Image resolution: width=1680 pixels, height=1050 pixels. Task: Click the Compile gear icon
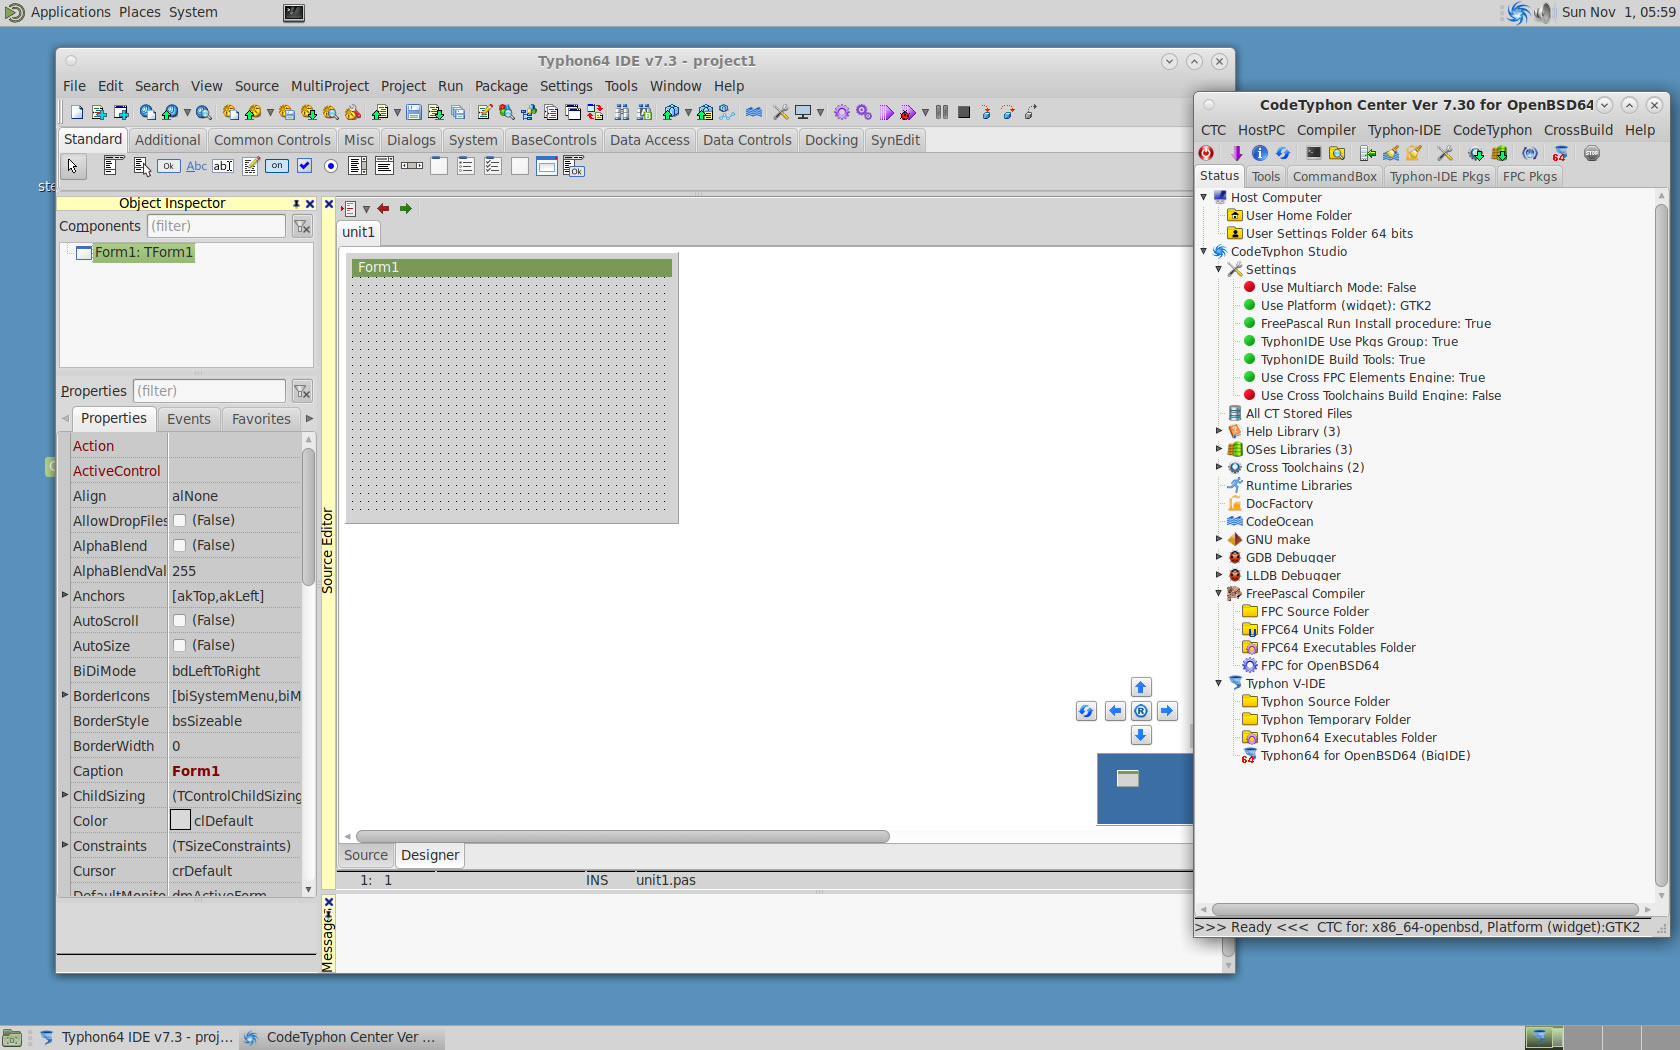click(841, 112)
